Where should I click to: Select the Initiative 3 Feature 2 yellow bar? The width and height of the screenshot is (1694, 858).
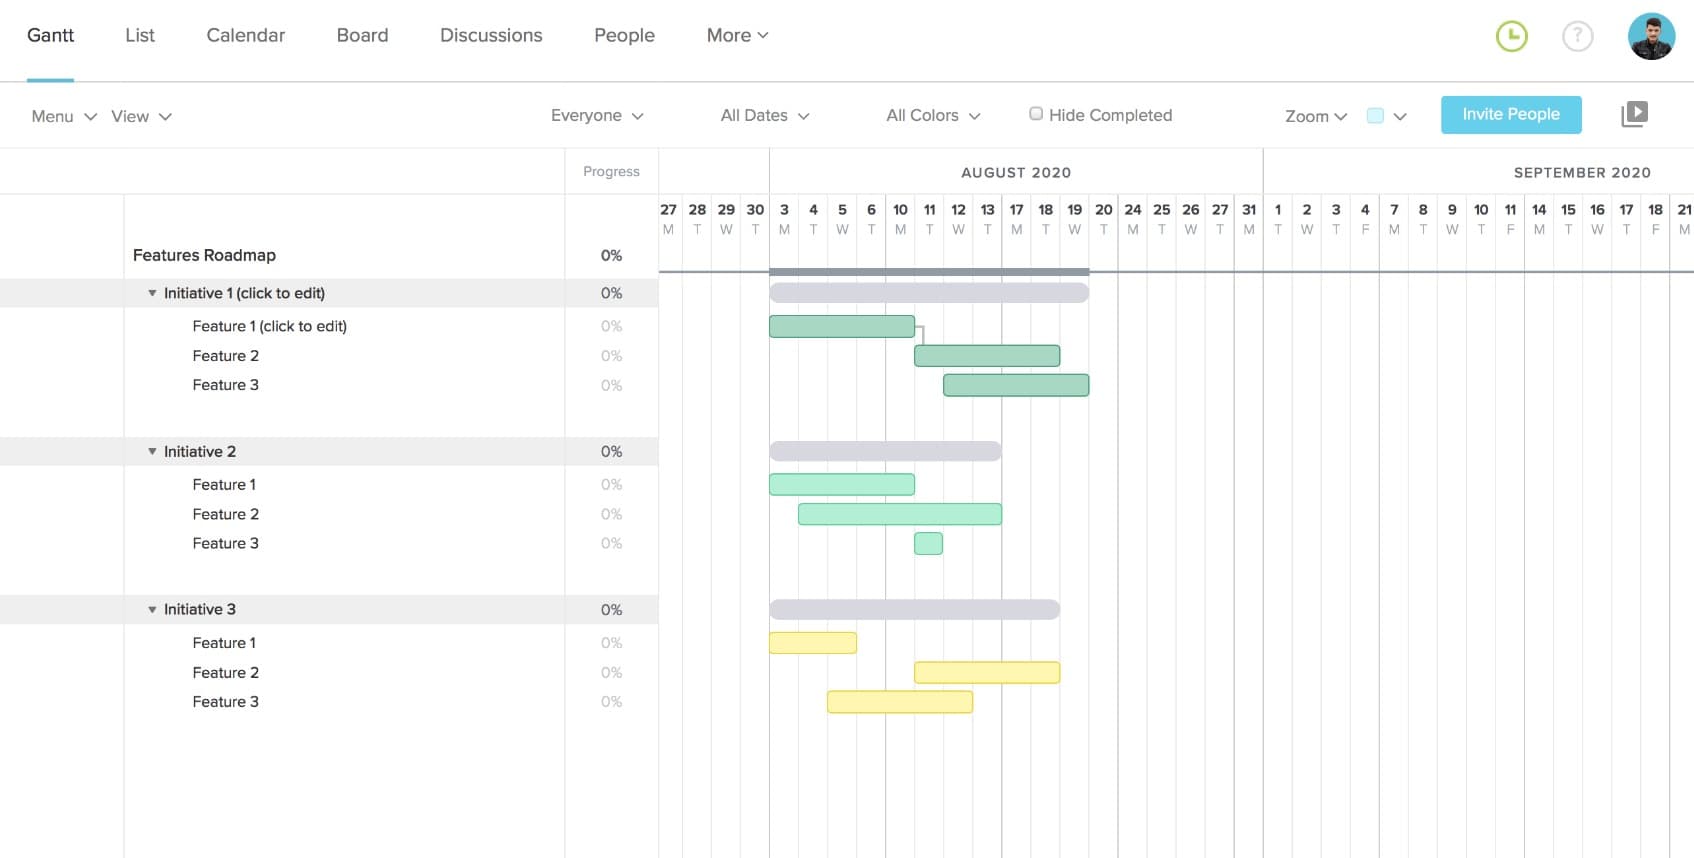tap(986, 672)
